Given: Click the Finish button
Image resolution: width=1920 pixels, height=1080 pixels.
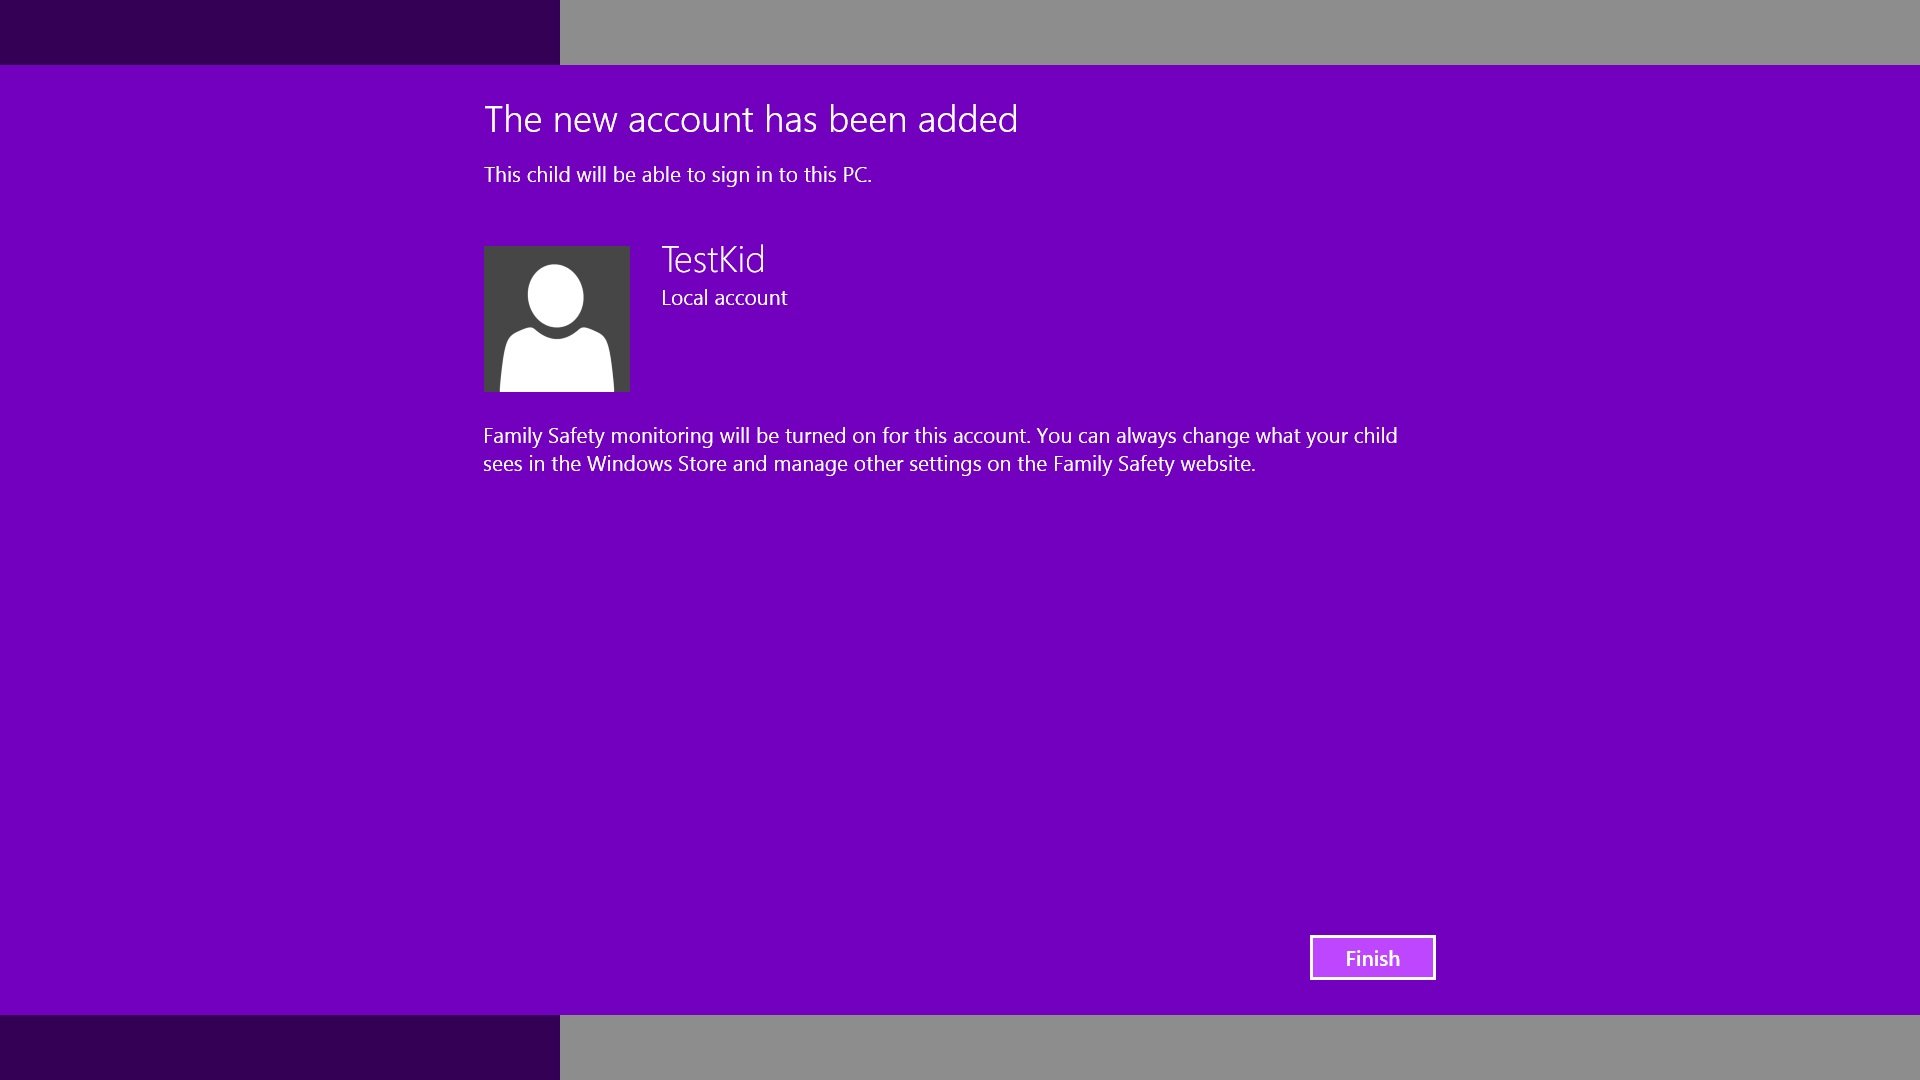Looking at the screenshot, I should click(1372, 958).
